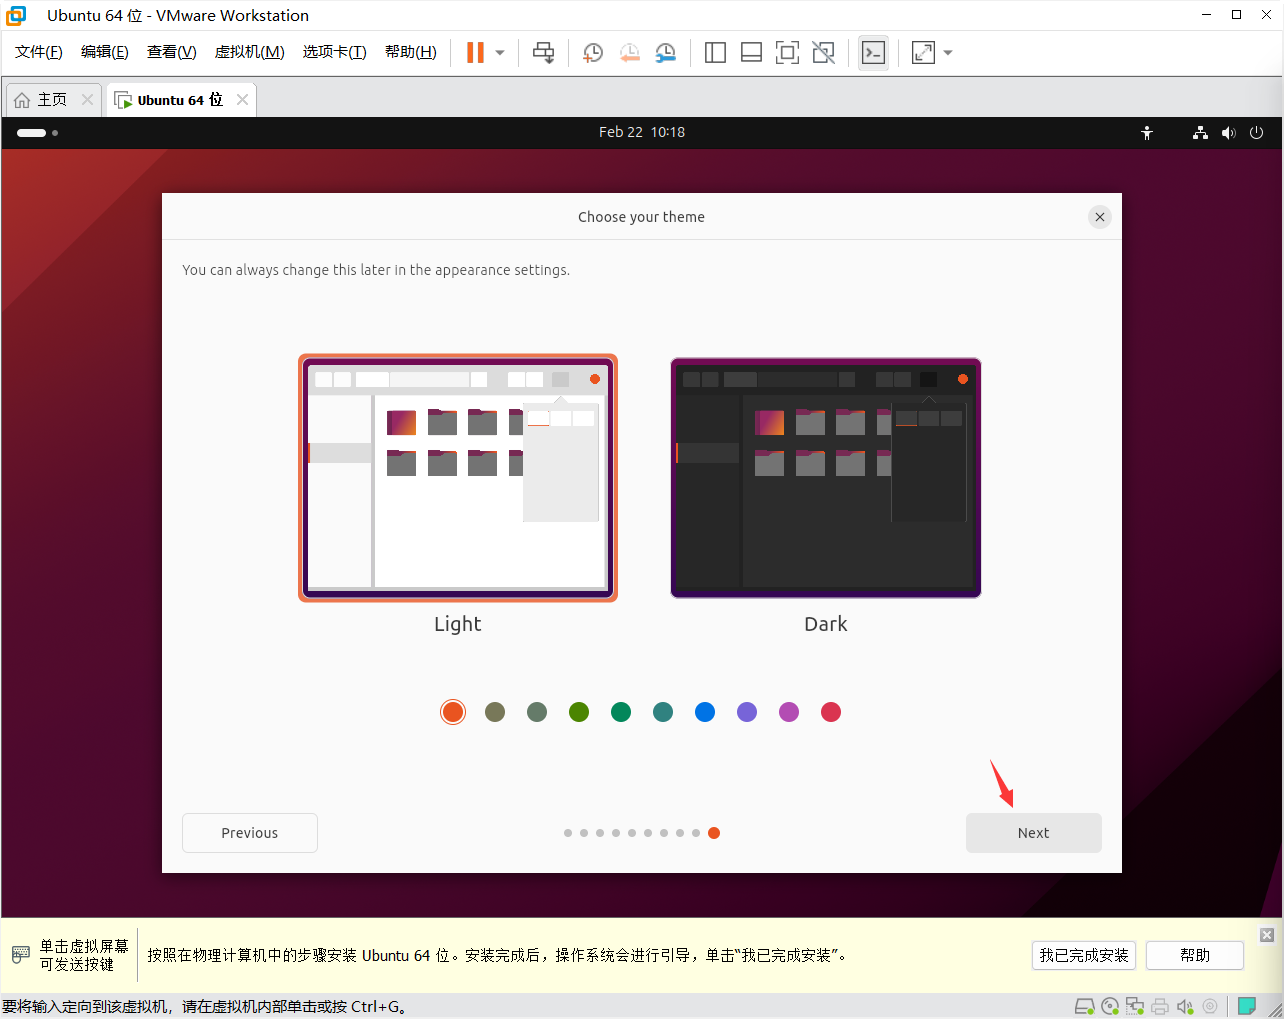Open the 选项卡(T) menu
This screenshot has width=1284, height=1019.
[x=335, y=52]
